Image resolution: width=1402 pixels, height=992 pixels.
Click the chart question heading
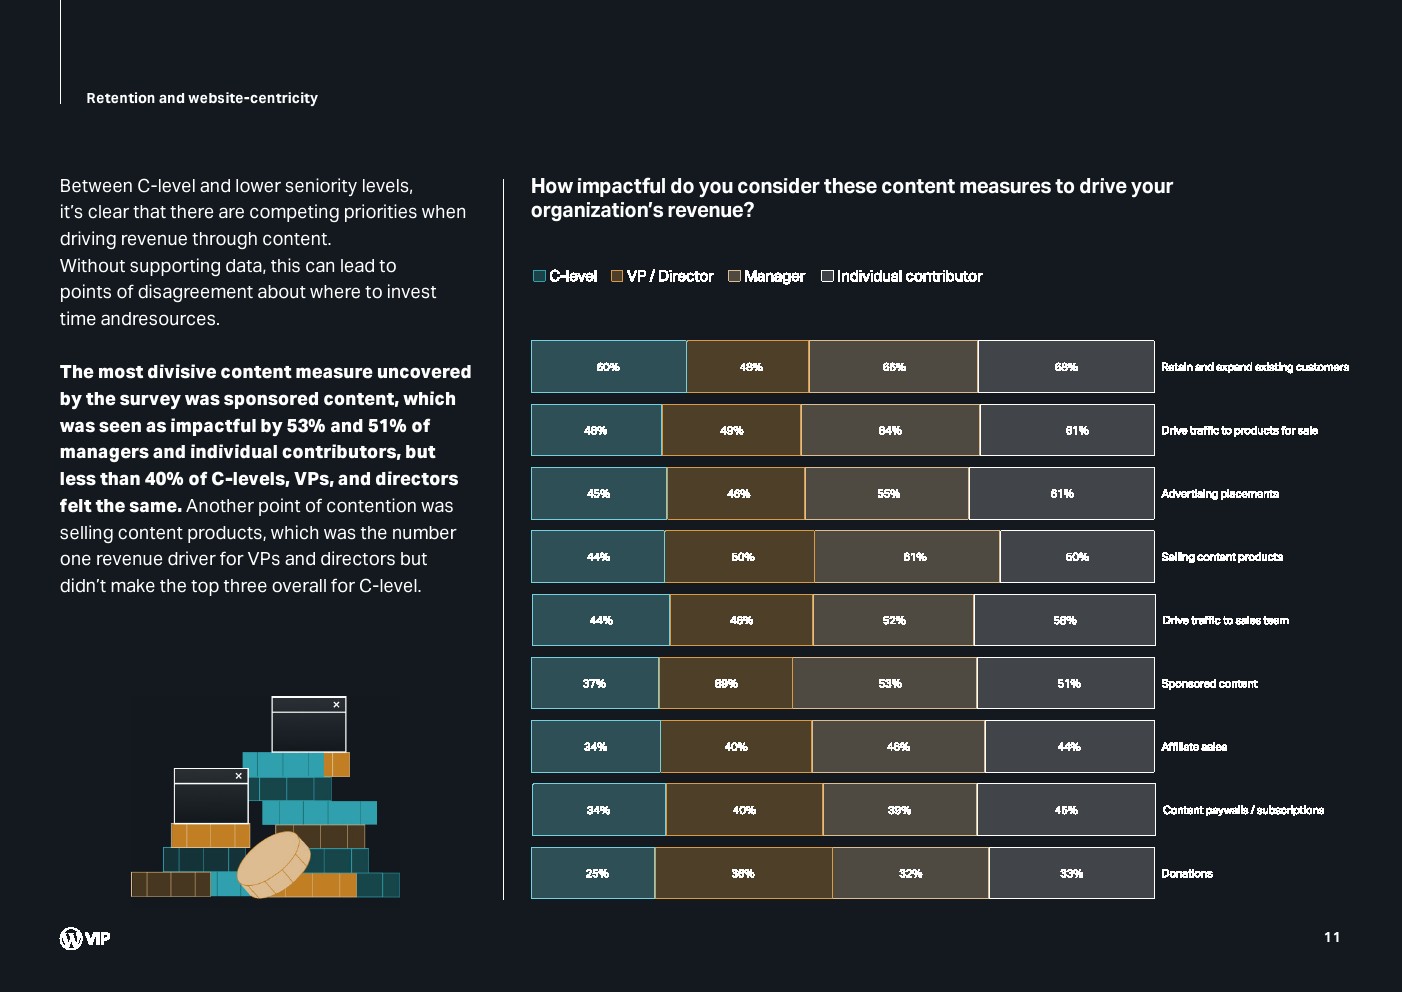[x=851, y=198]
